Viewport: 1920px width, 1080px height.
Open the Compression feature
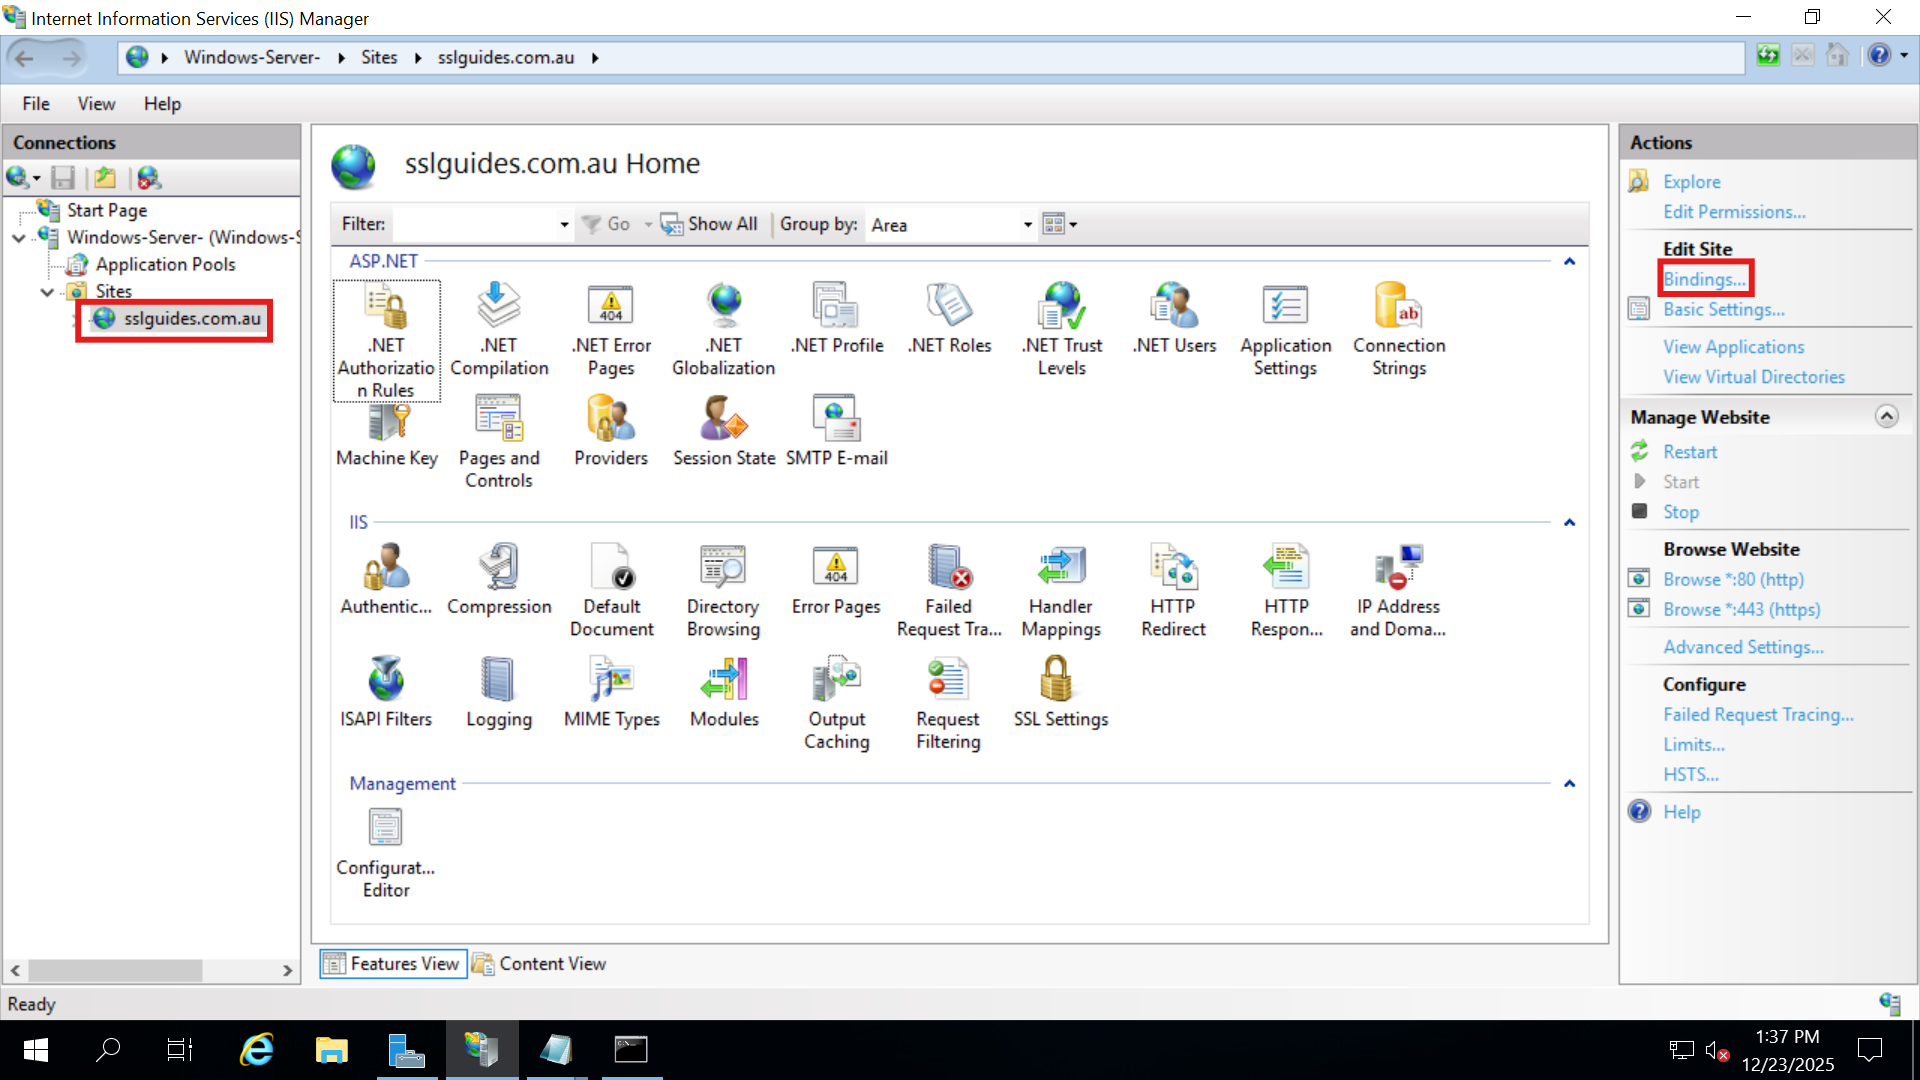tap(499, 580)
